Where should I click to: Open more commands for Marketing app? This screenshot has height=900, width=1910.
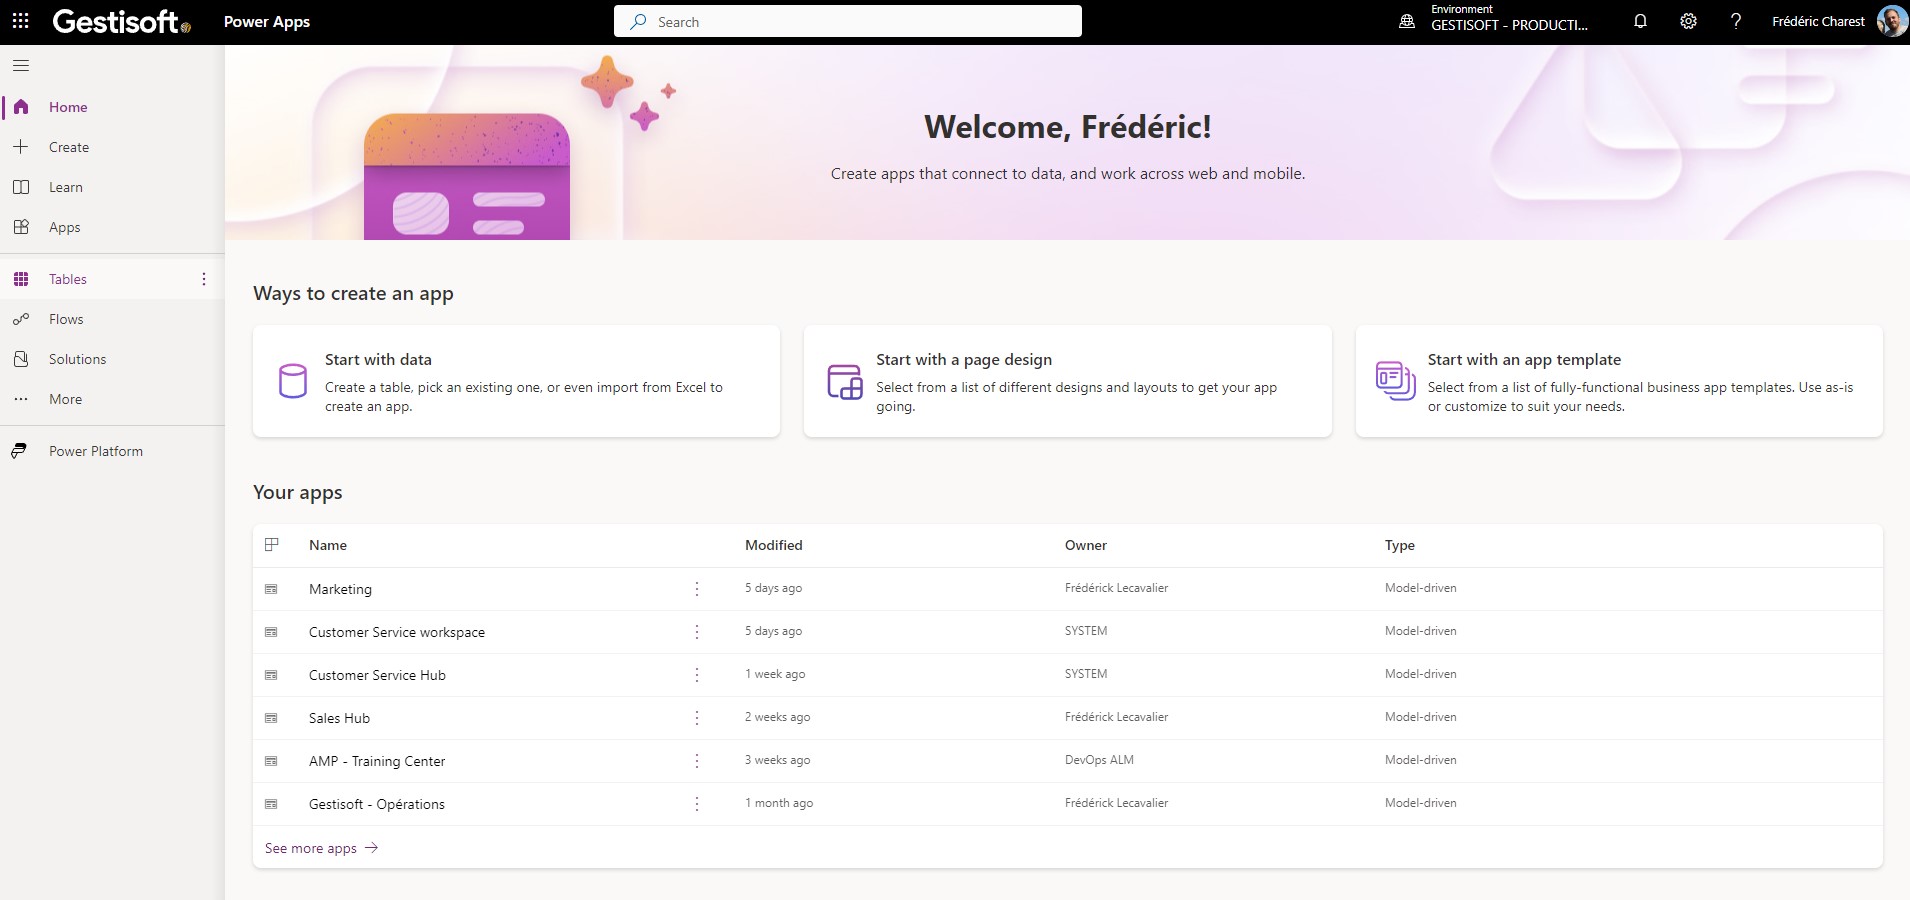(697, 589)
